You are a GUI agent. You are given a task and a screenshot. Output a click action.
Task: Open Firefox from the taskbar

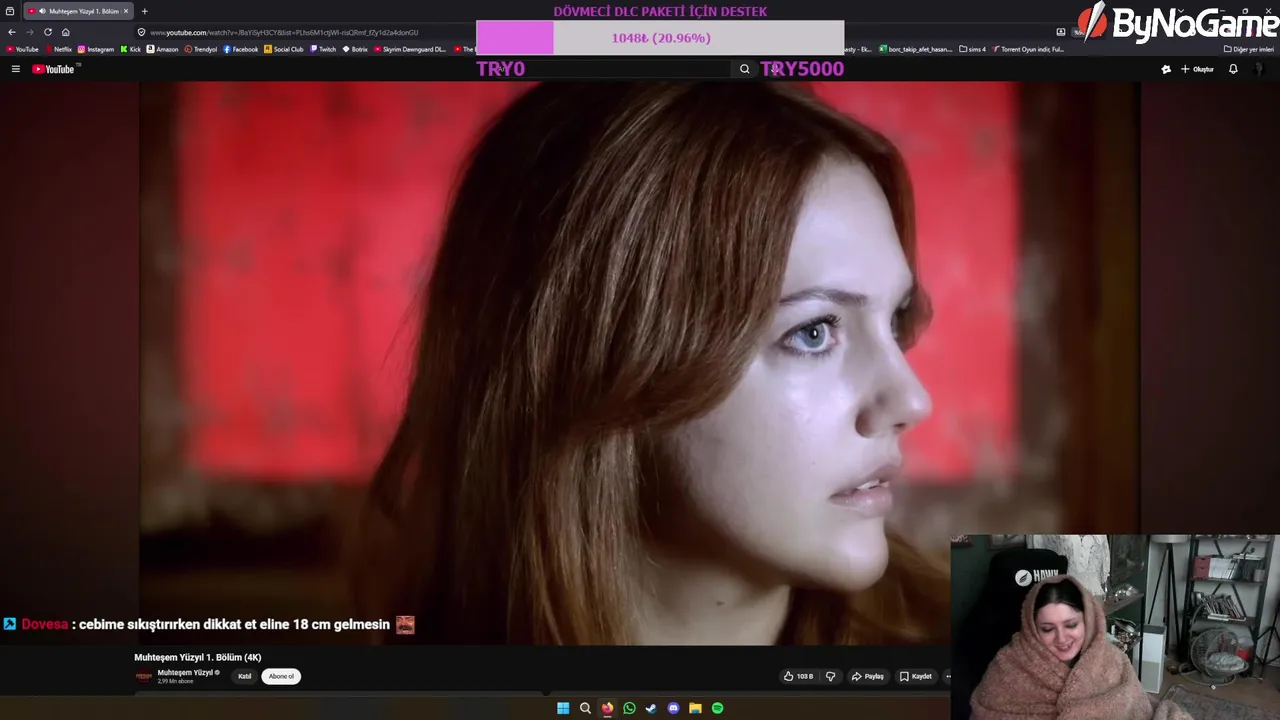coord(607,708)
